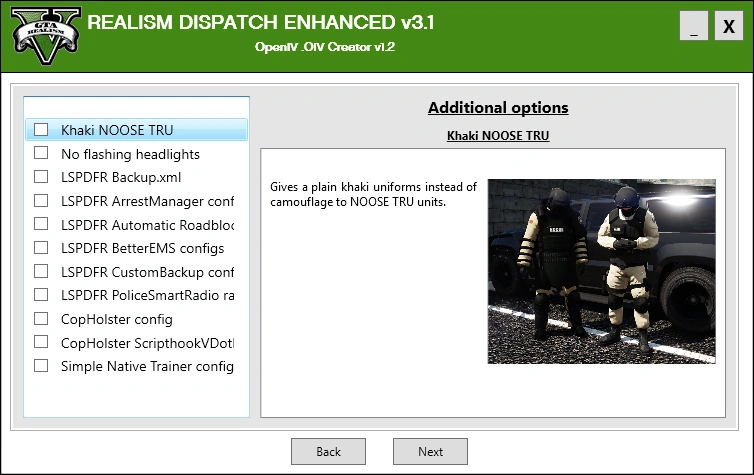This screenshot has height=475, width=754.
Task: Click the 'Additional options' heading
Action: (498, 108)
